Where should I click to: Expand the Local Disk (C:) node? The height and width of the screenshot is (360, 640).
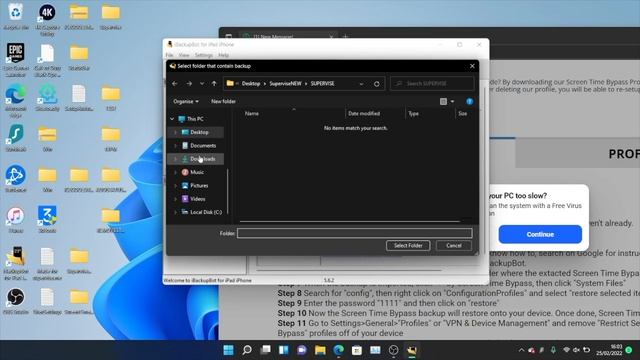pos(176,212)
